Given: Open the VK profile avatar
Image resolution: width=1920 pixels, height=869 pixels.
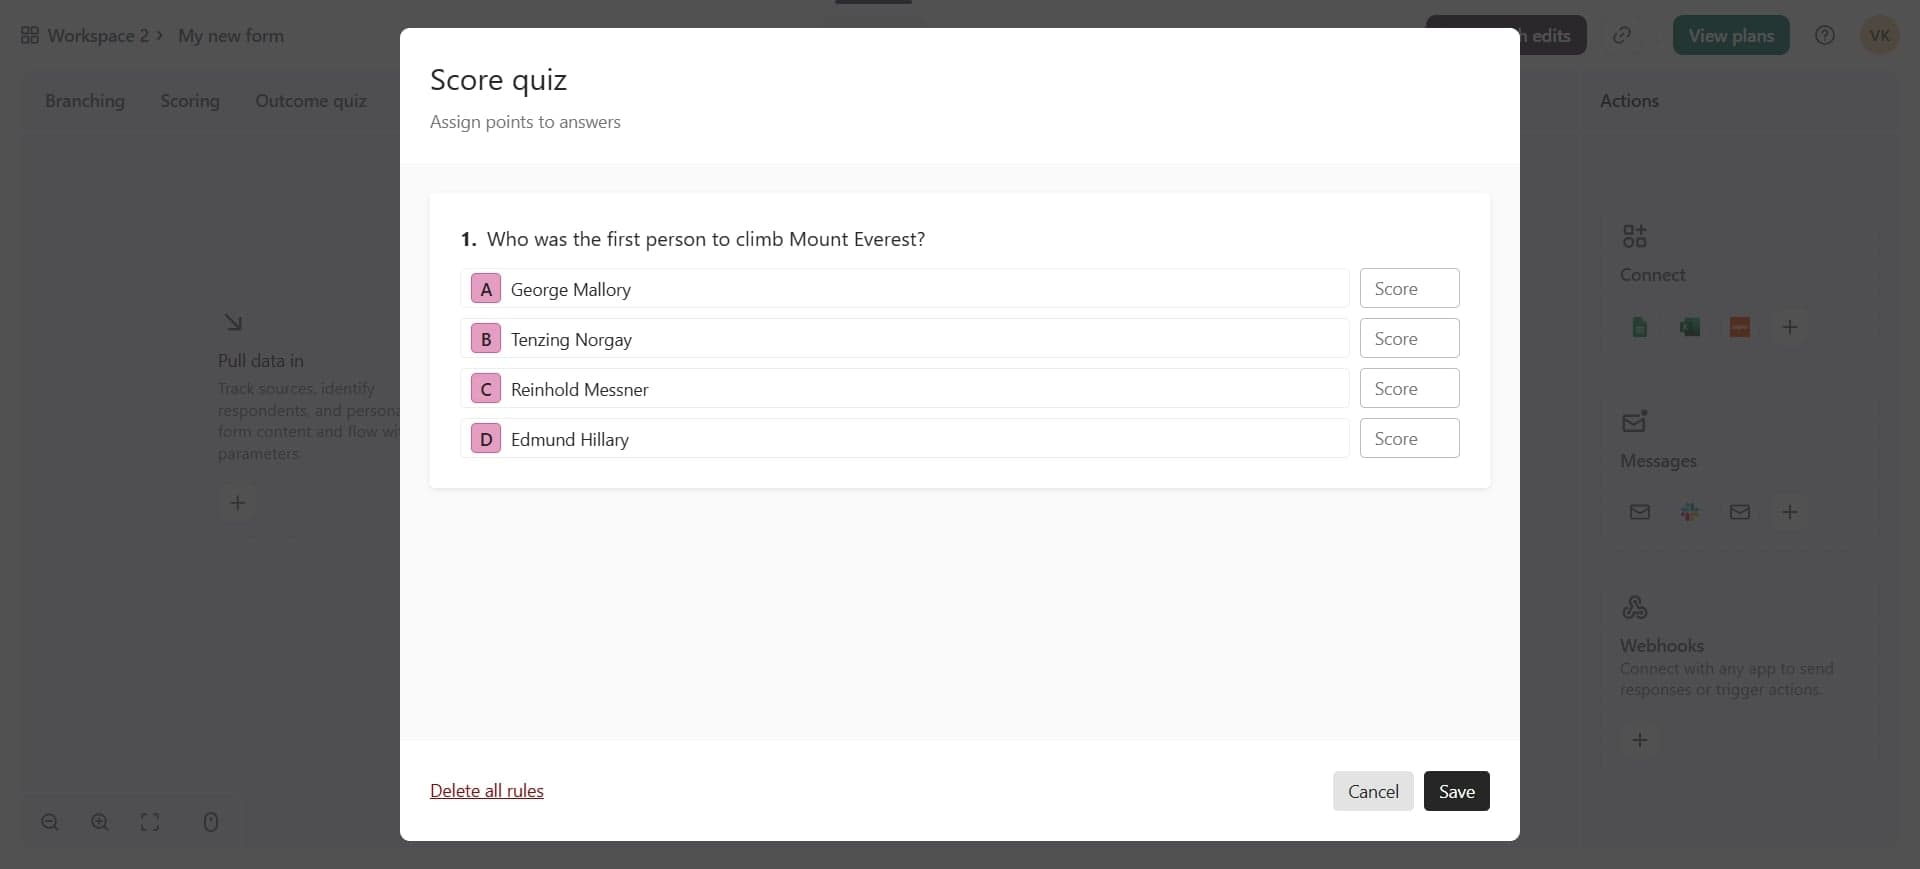Looking at the screenshot, I should pos(1880,35).
